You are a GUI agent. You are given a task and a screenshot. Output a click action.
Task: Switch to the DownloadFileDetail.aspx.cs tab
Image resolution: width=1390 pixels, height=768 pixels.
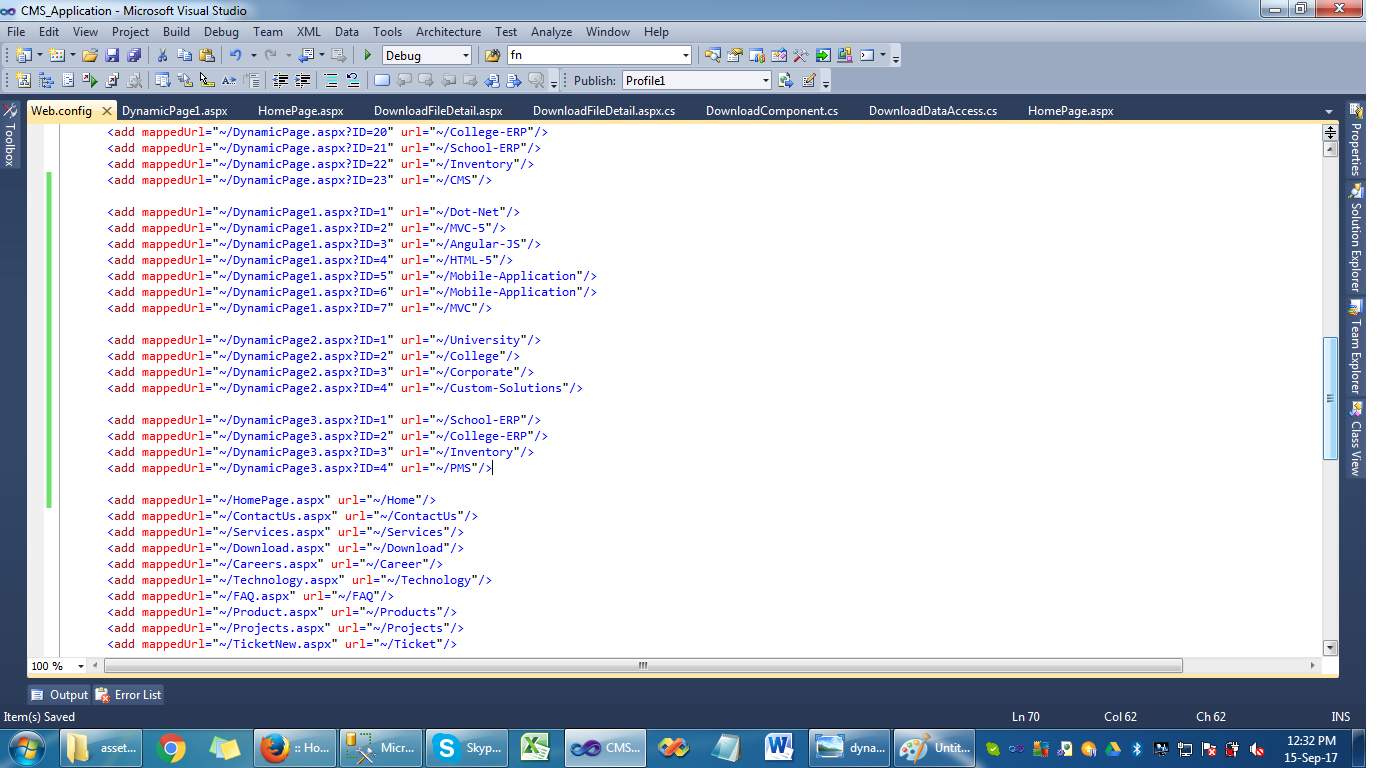(x=604, y=111)
